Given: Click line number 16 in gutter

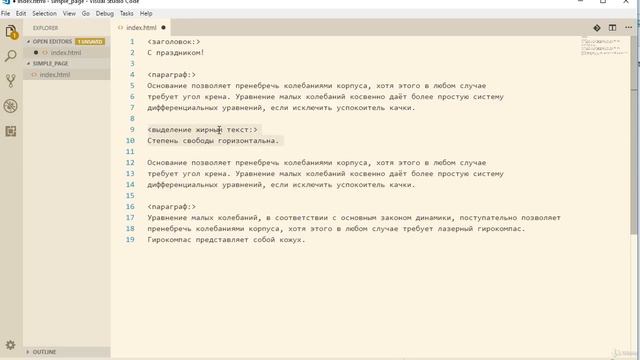Looking at the screenshot, I should [130, 207].
